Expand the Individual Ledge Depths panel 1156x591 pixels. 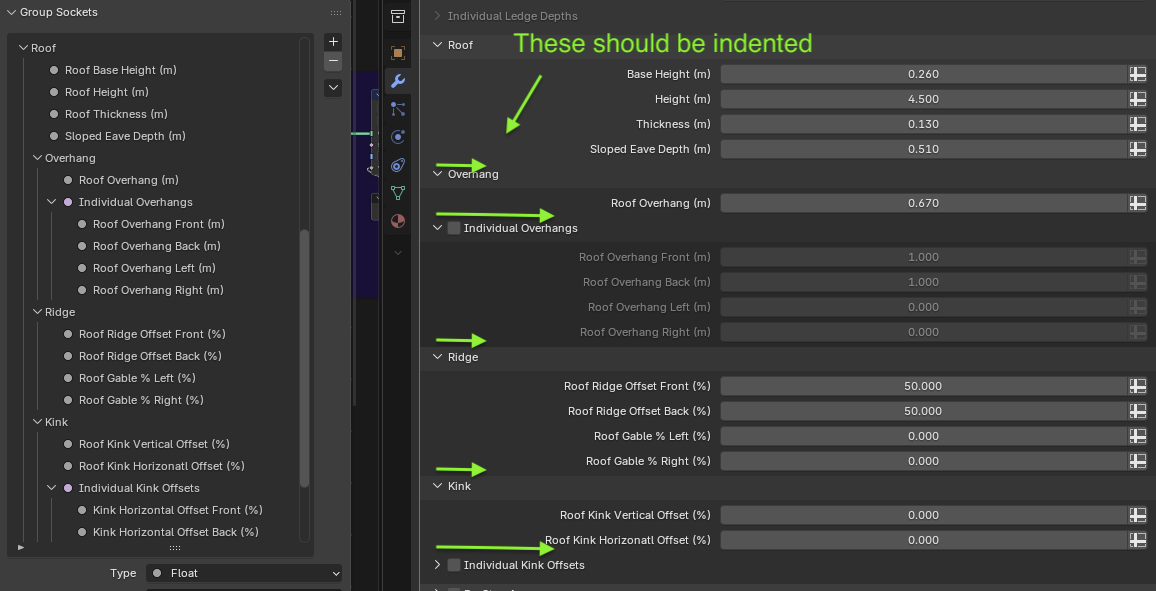(x=437, y=15)
